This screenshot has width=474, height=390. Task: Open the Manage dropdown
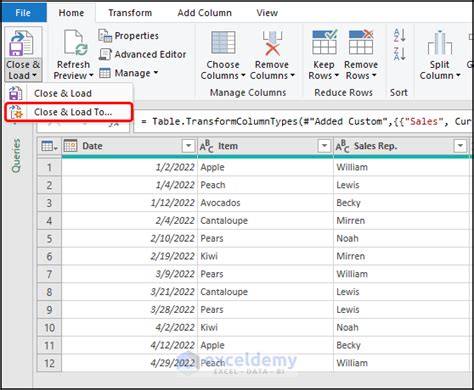coord(128,73)
